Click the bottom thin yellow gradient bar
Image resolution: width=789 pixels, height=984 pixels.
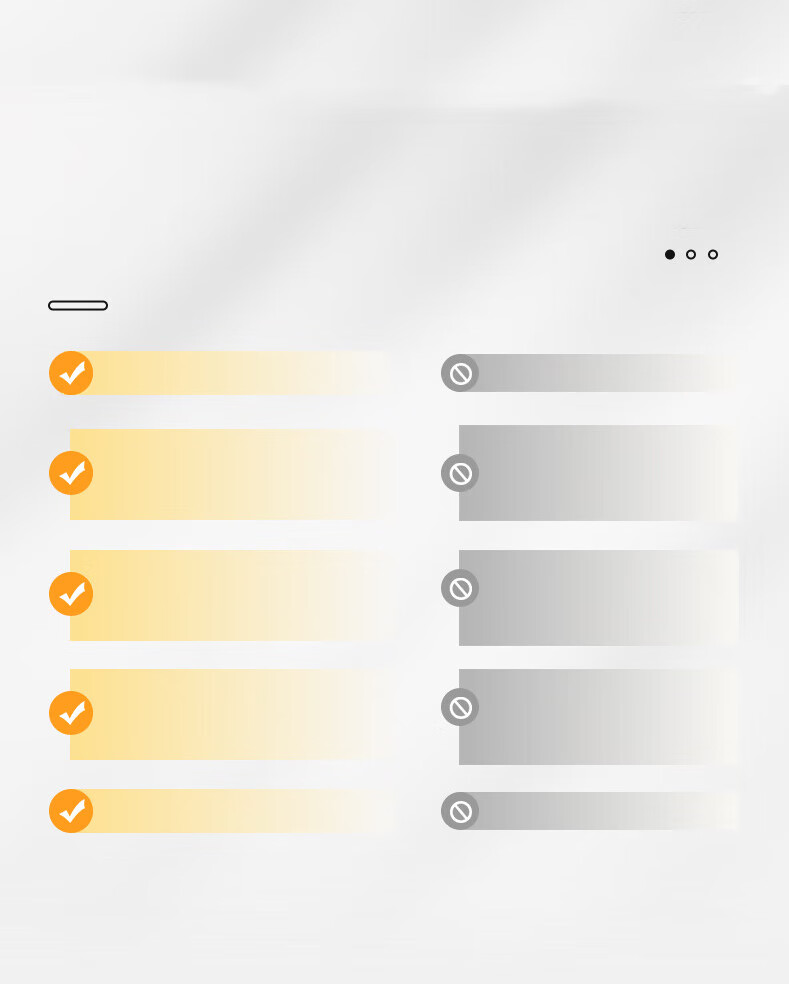(x=232, y=811)
